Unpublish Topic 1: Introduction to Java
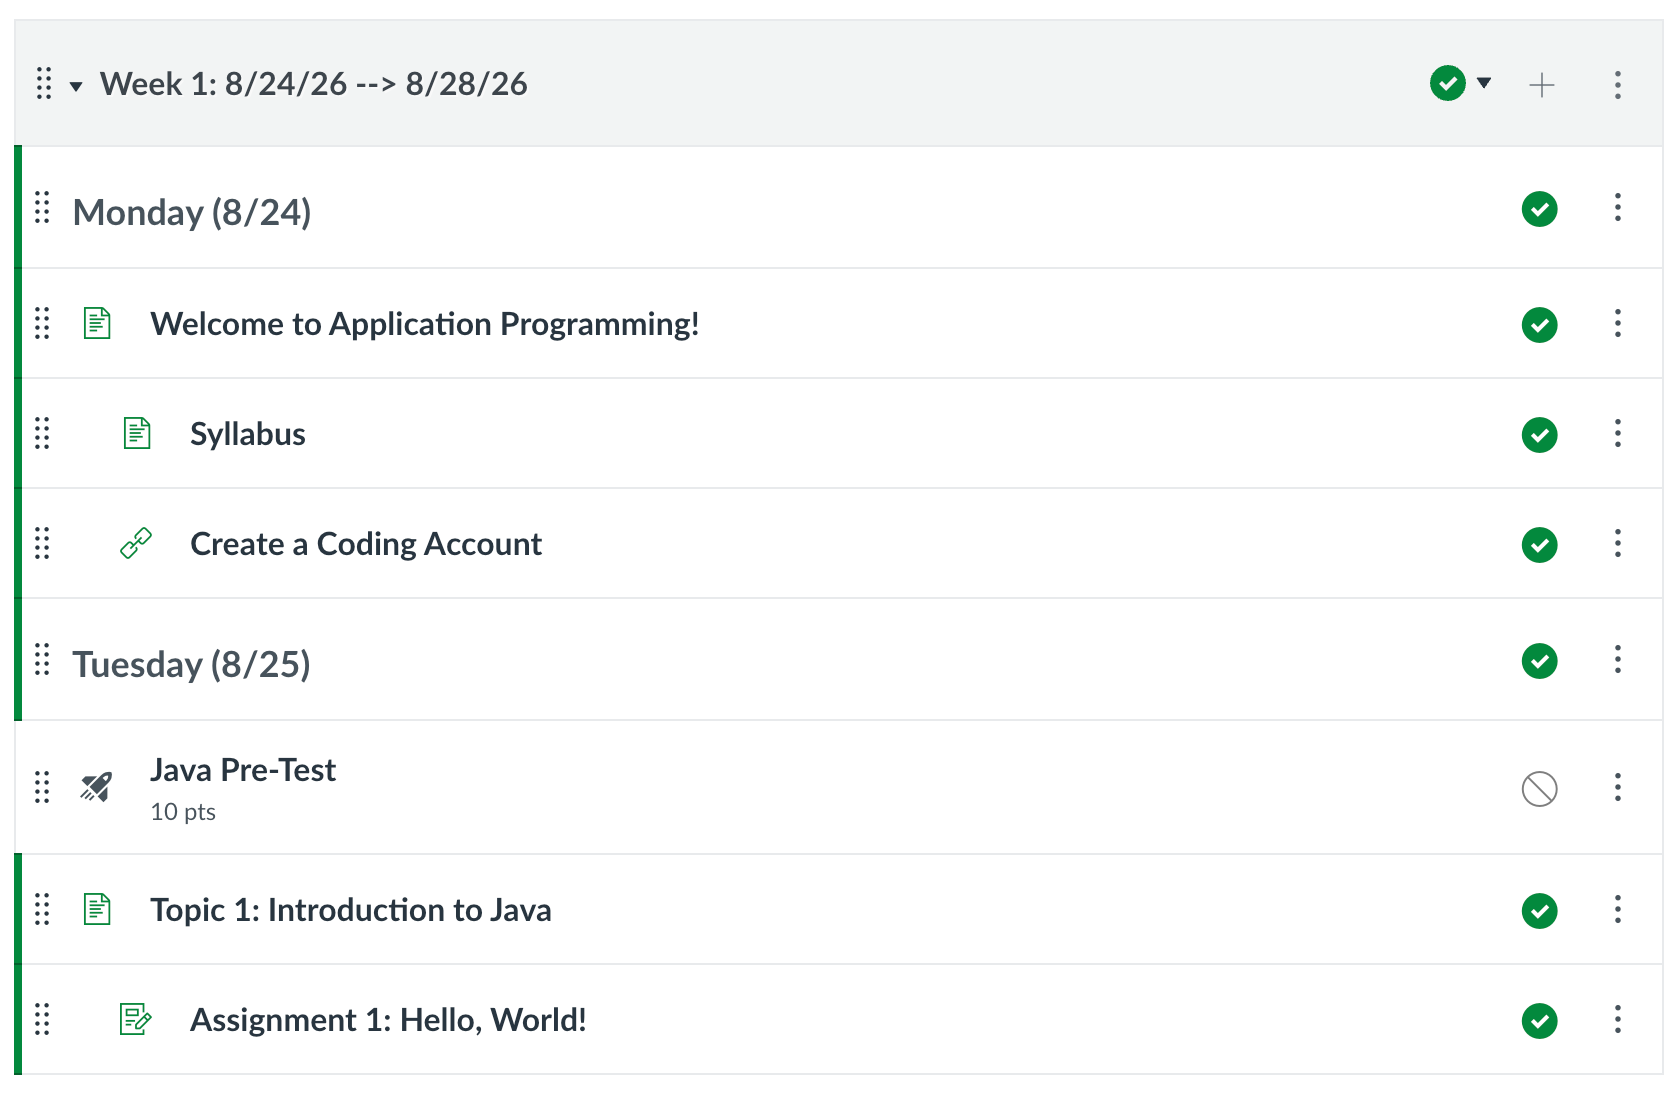The height and width of the screenshot is (1093, 1679). (x=1540, y=911)
